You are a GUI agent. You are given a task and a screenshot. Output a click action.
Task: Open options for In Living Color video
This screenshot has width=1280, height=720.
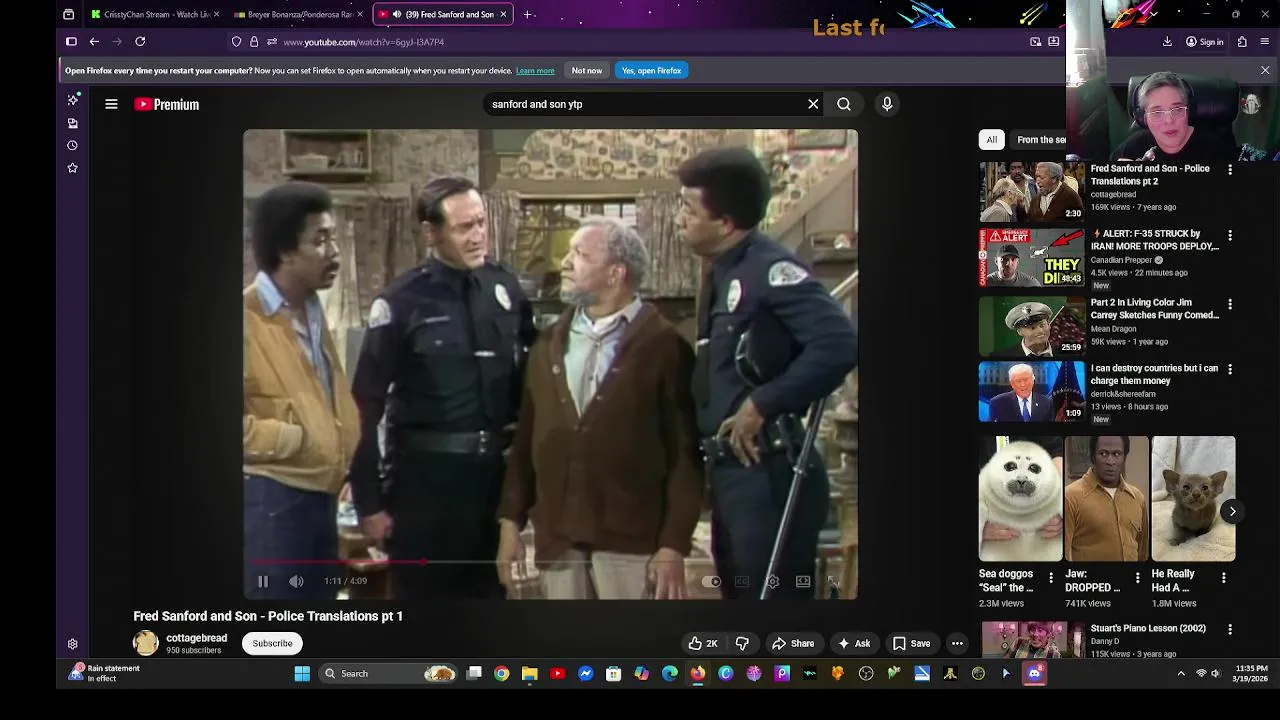tap(1230, 304)
